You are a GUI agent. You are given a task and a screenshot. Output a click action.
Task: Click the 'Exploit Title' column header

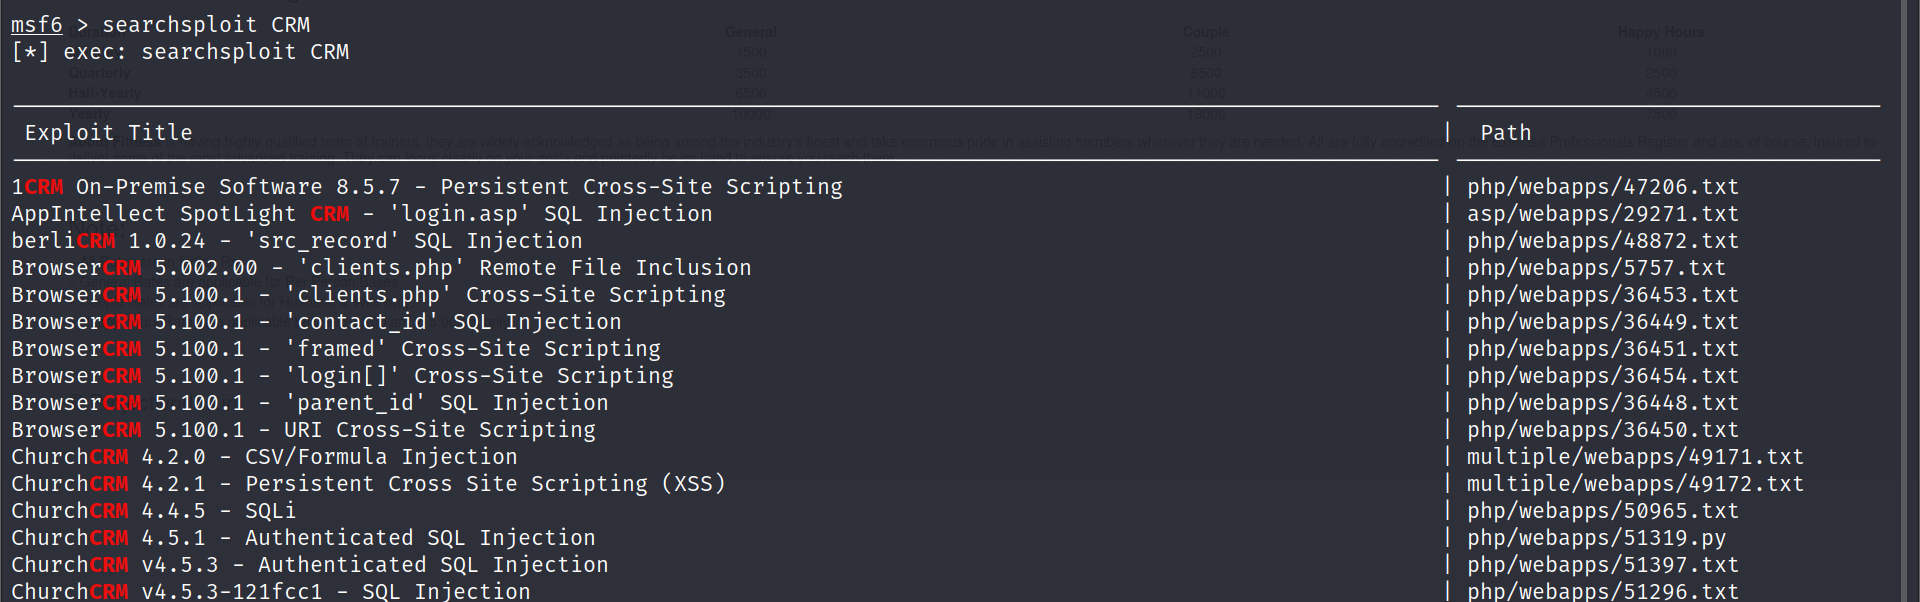pos(108,133)
